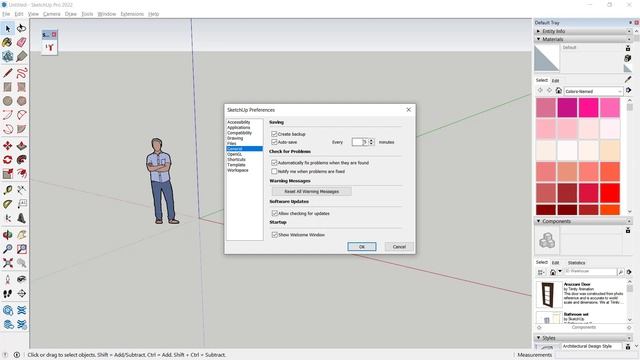Click the Materials sample paint eyedropper
The height and width of the screenshot is (360, 640).
point(628,79)
